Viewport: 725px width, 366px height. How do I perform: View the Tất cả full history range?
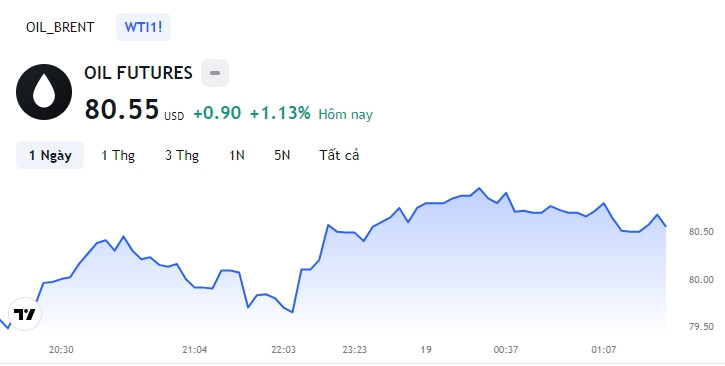[339, 155]
